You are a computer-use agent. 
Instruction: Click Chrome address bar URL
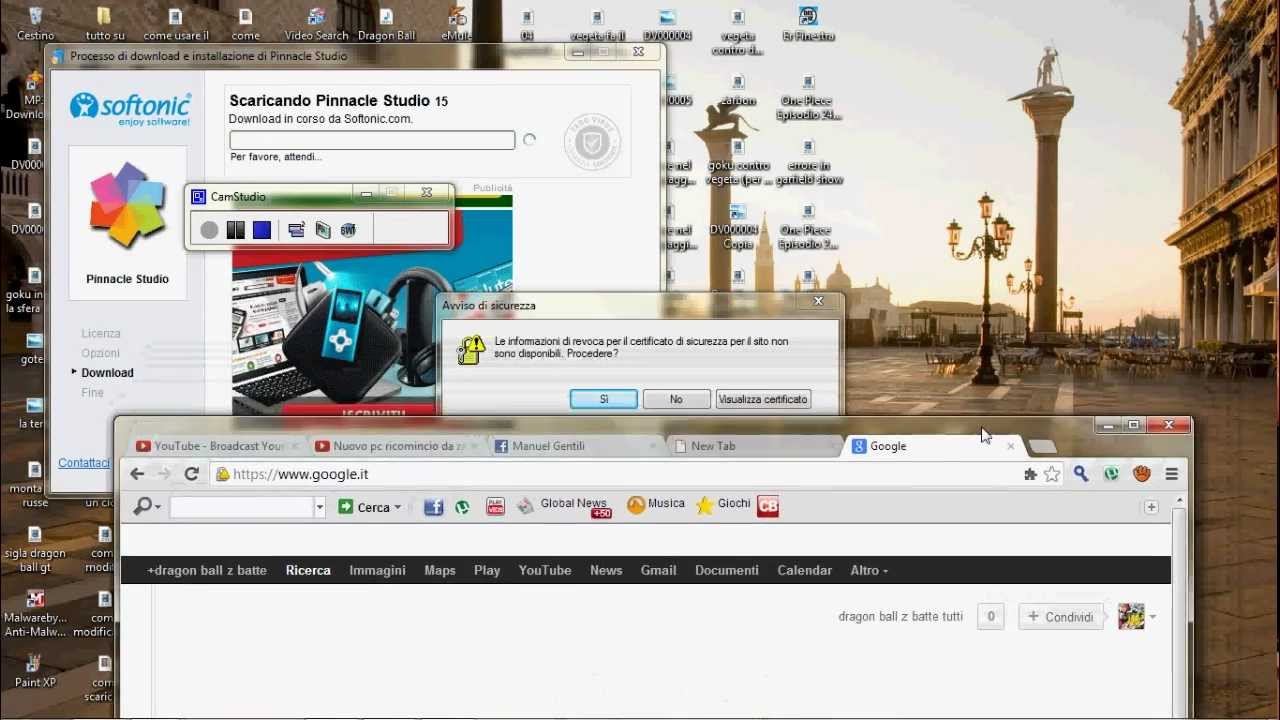click(301, 475)
